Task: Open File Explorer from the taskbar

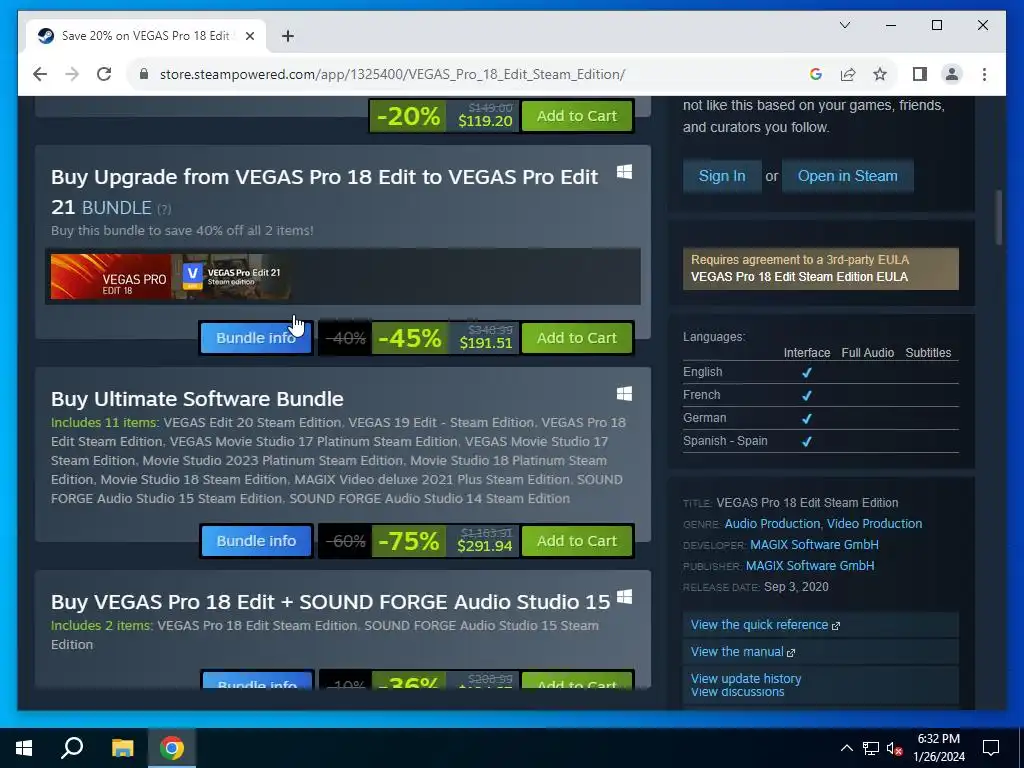Action: (x=122, y=748)
